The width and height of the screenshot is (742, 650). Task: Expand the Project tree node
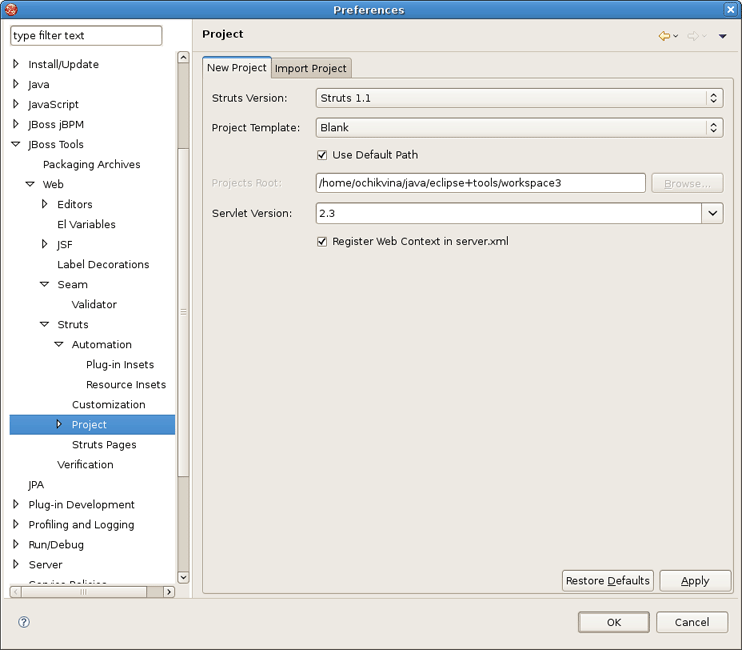click(59, 424)
